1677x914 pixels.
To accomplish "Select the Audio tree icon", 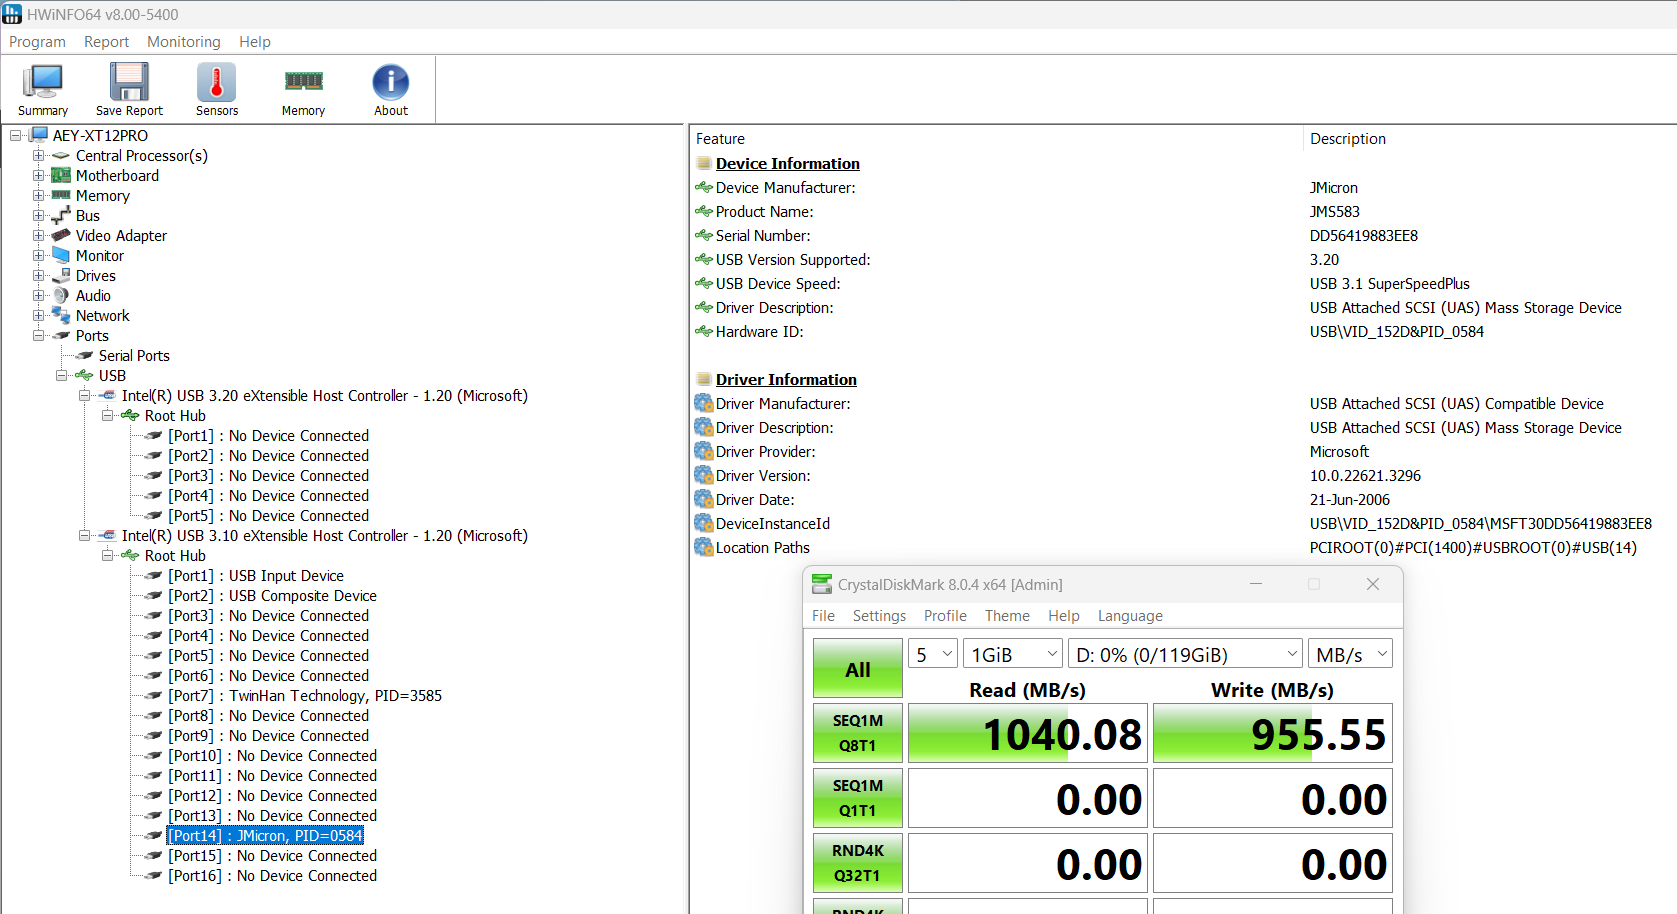I will click(x=61, y=296).
